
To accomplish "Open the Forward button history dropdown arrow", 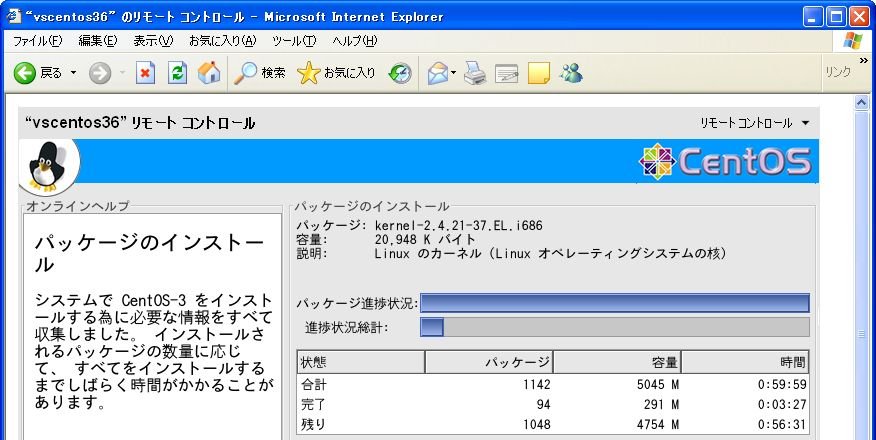I will (122, 73).
